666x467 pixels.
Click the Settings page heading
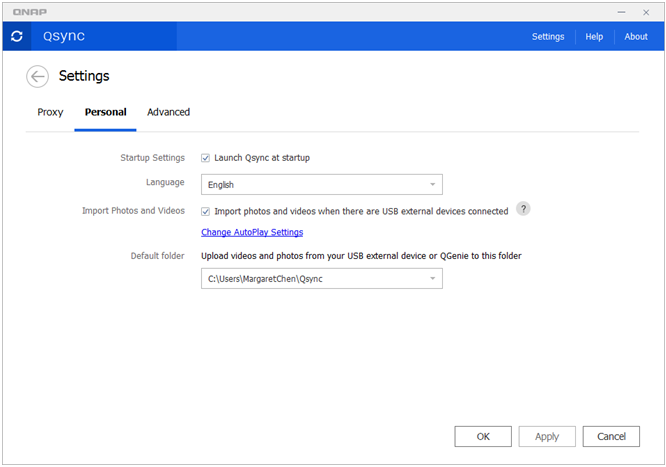[84, 76]
